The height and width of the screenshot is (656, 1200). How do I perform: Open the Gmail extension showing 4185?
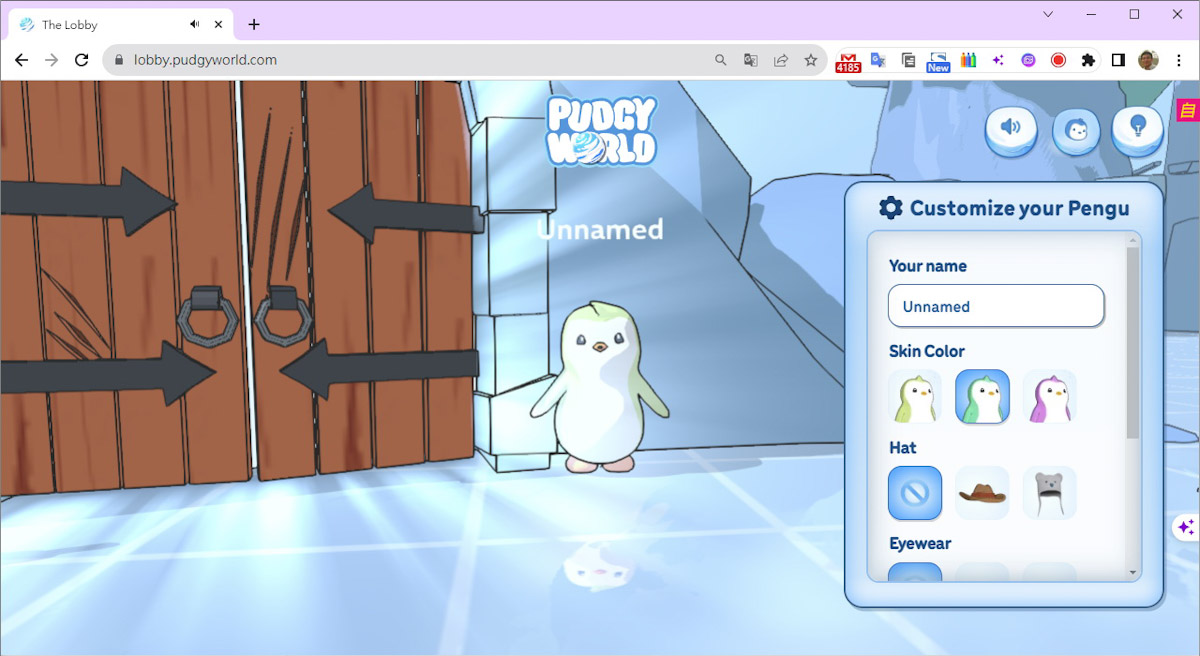point(848,61)
